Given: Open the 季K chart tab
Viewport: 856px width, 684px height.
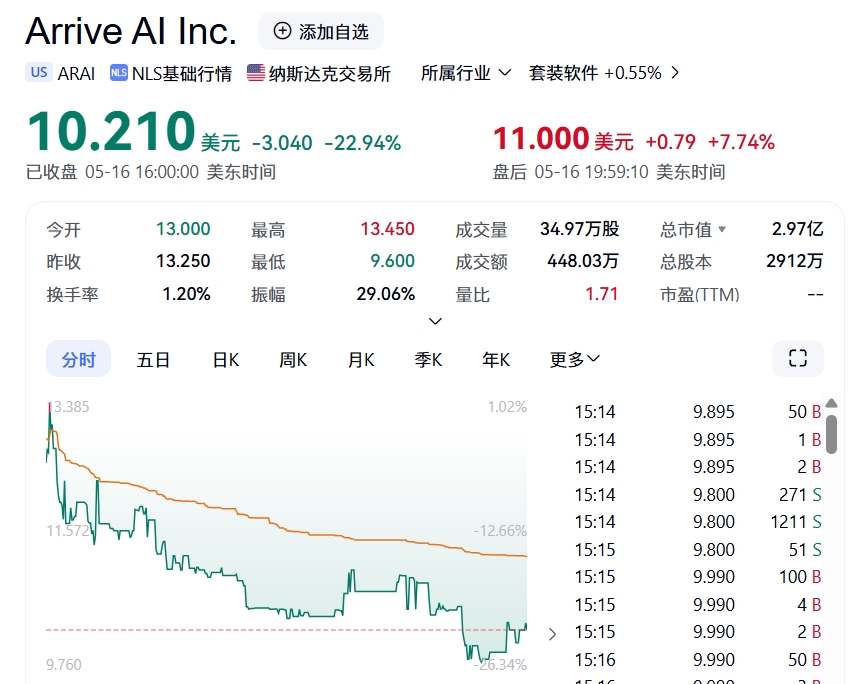Looking at the screenshot, I should click(x=429, y=359).
